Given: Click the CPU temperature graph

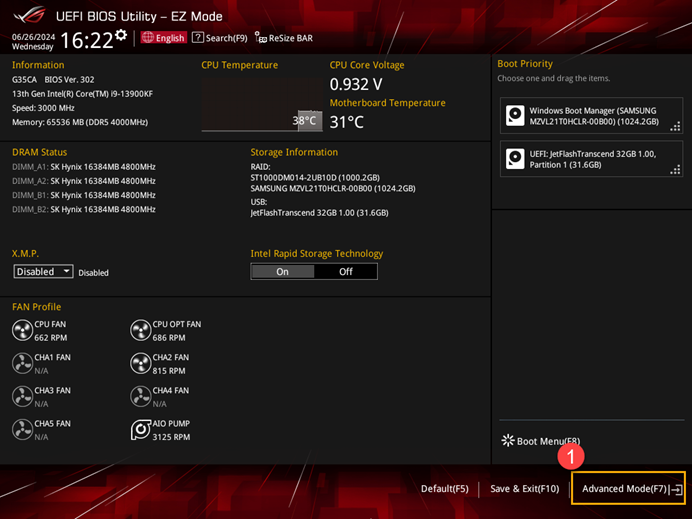Looking at the screenshot, I should click(x=262, y=105).
